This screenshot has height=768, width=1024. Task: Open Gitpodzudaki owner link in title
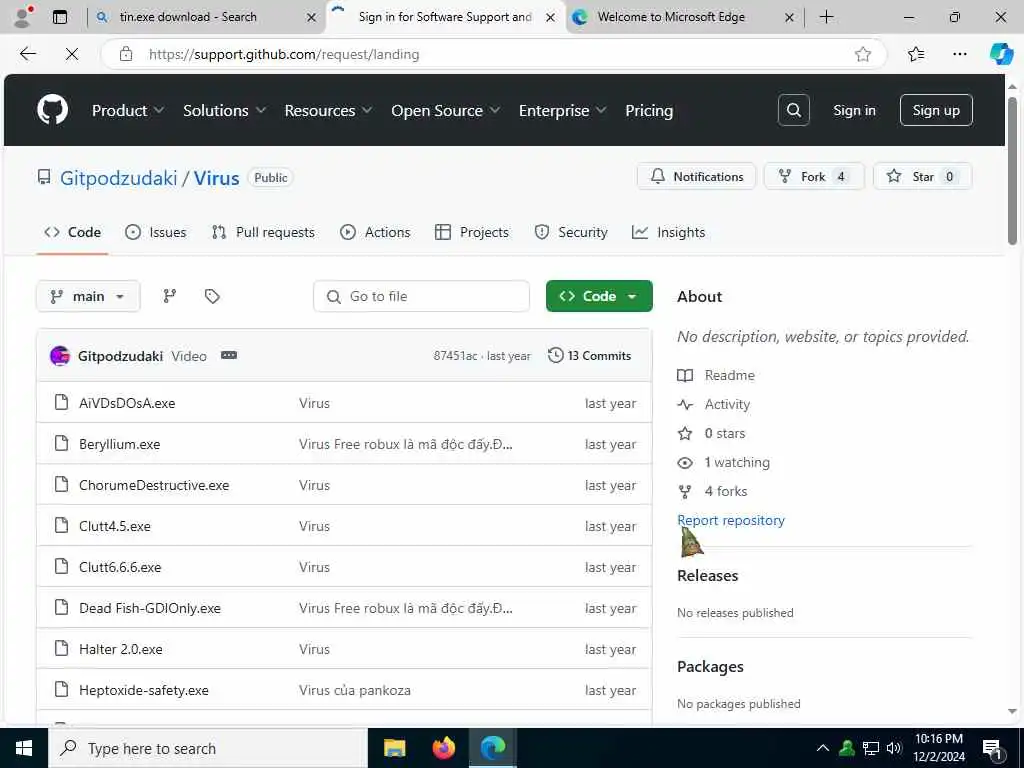click(x=118, y=178)
